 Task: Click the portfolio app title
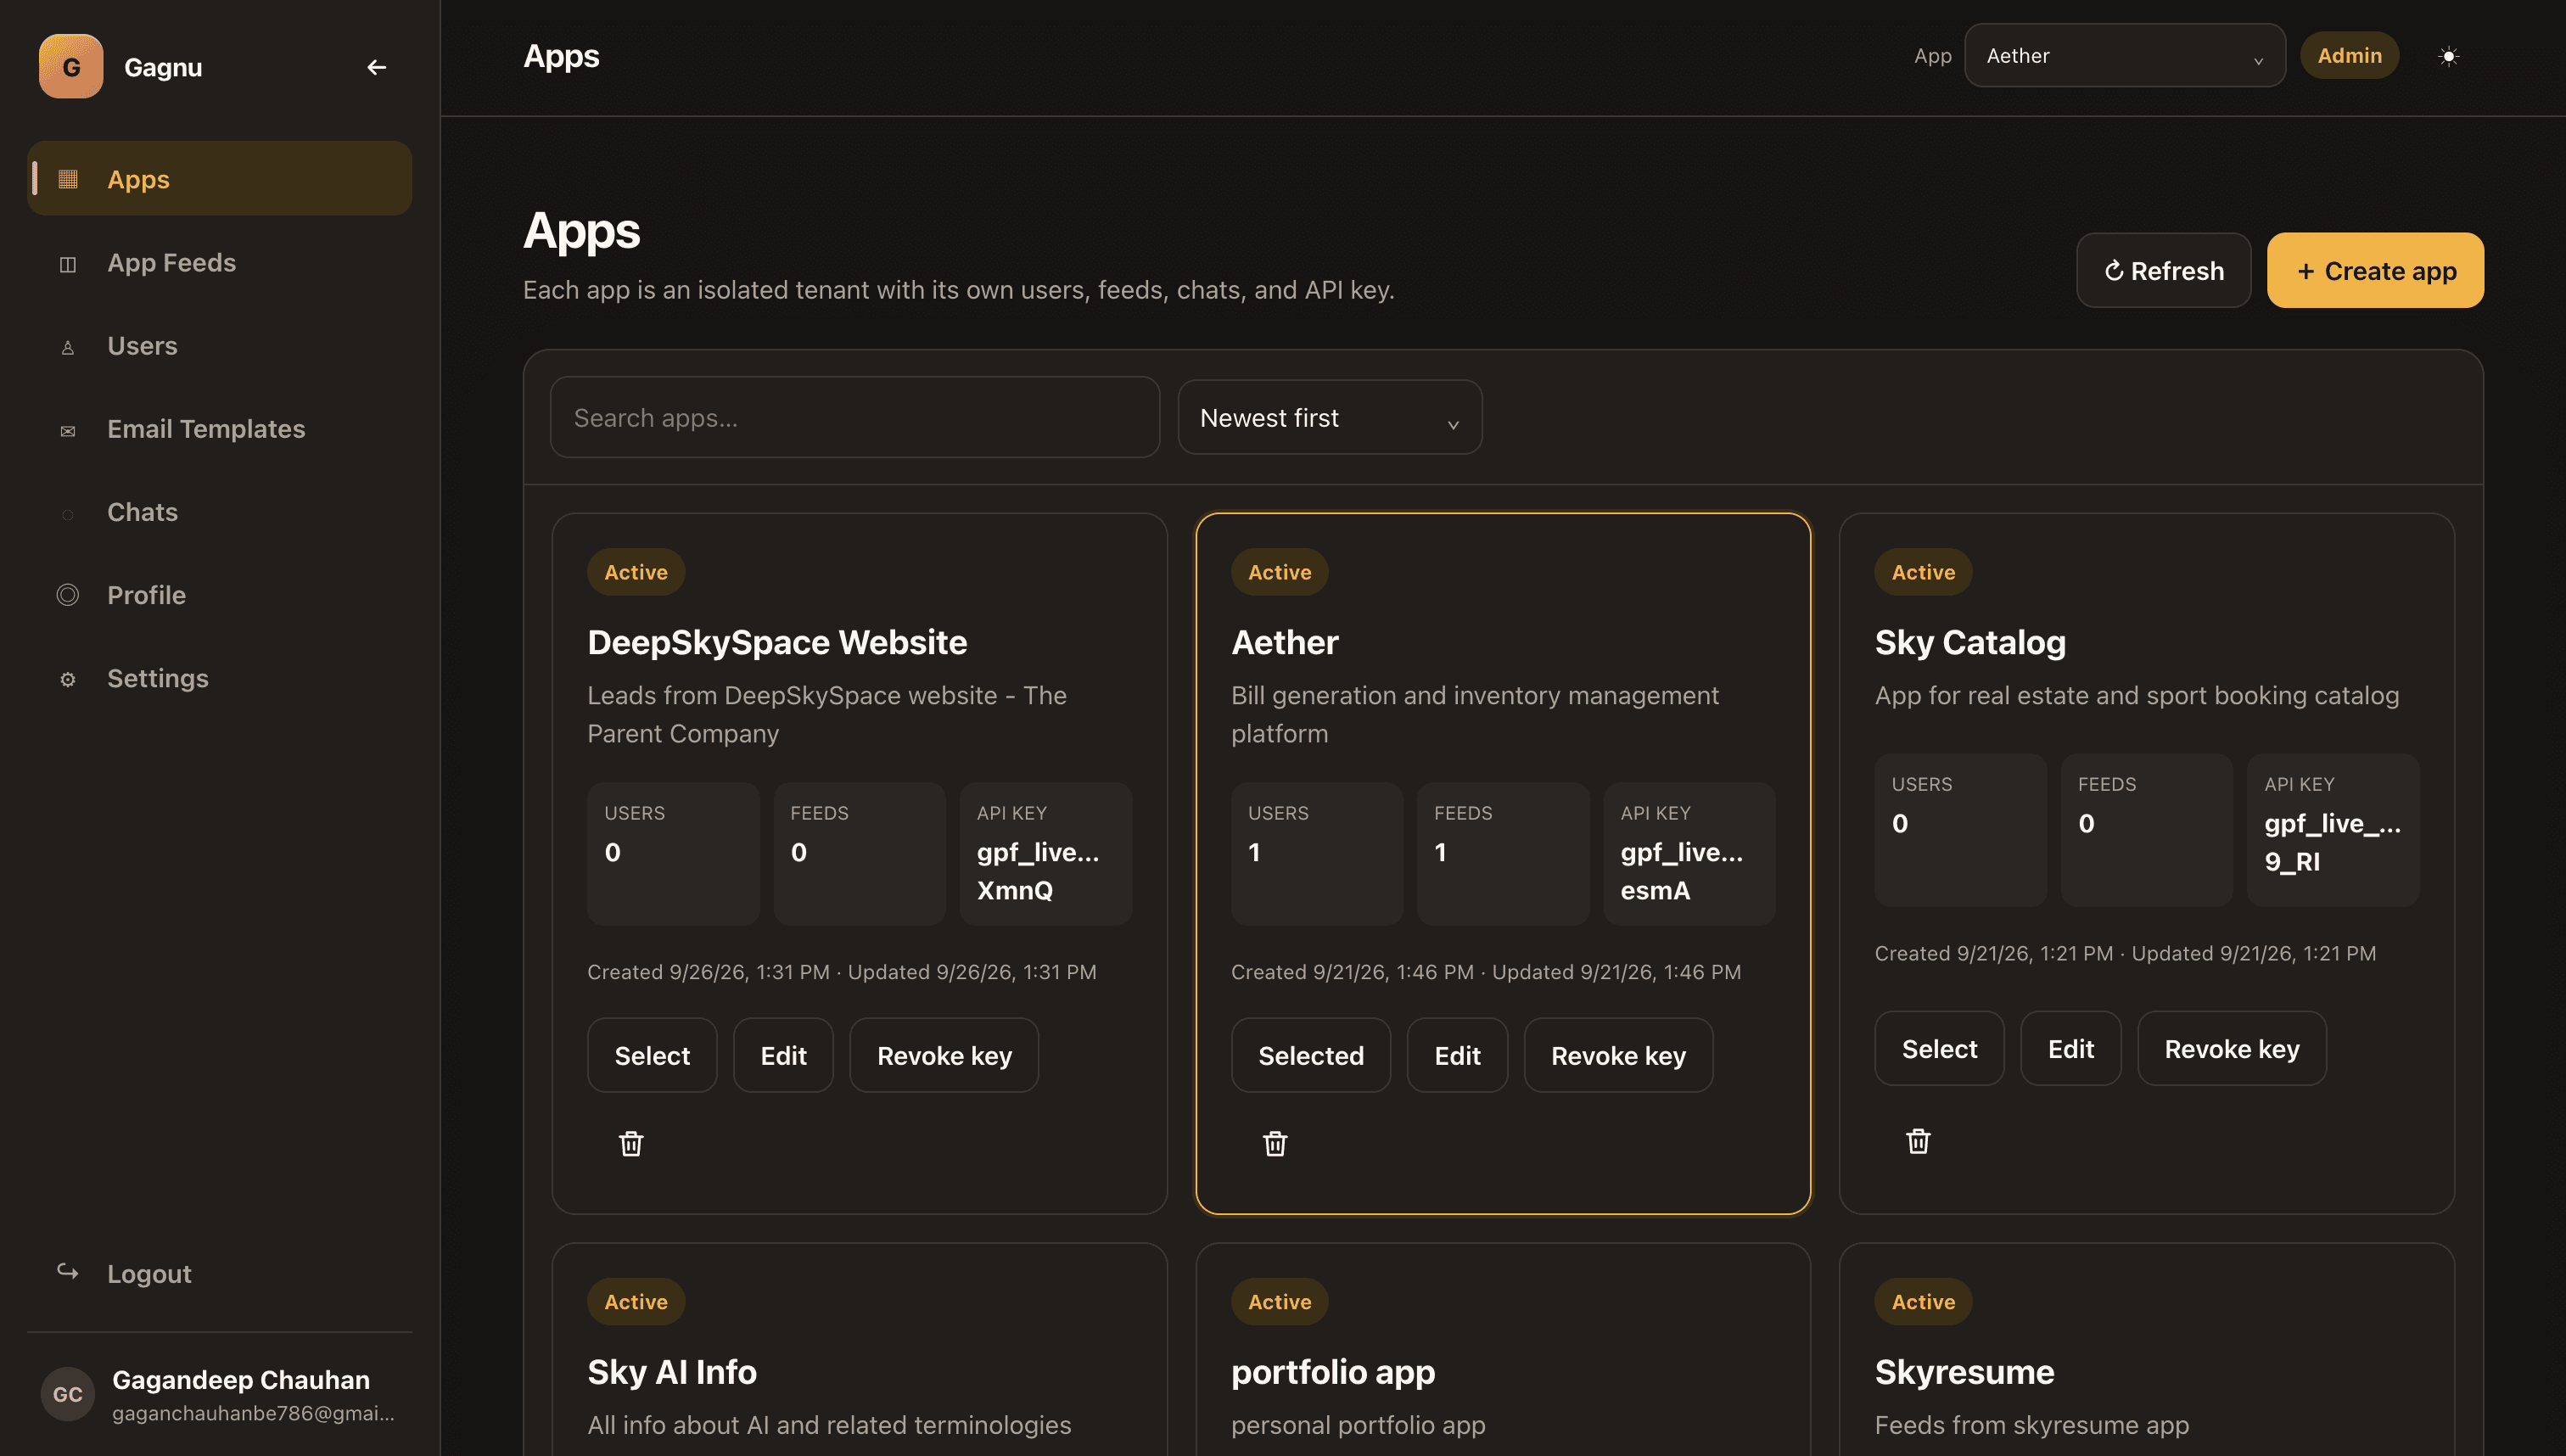pyautogui.click(x=1333, y=1372)
